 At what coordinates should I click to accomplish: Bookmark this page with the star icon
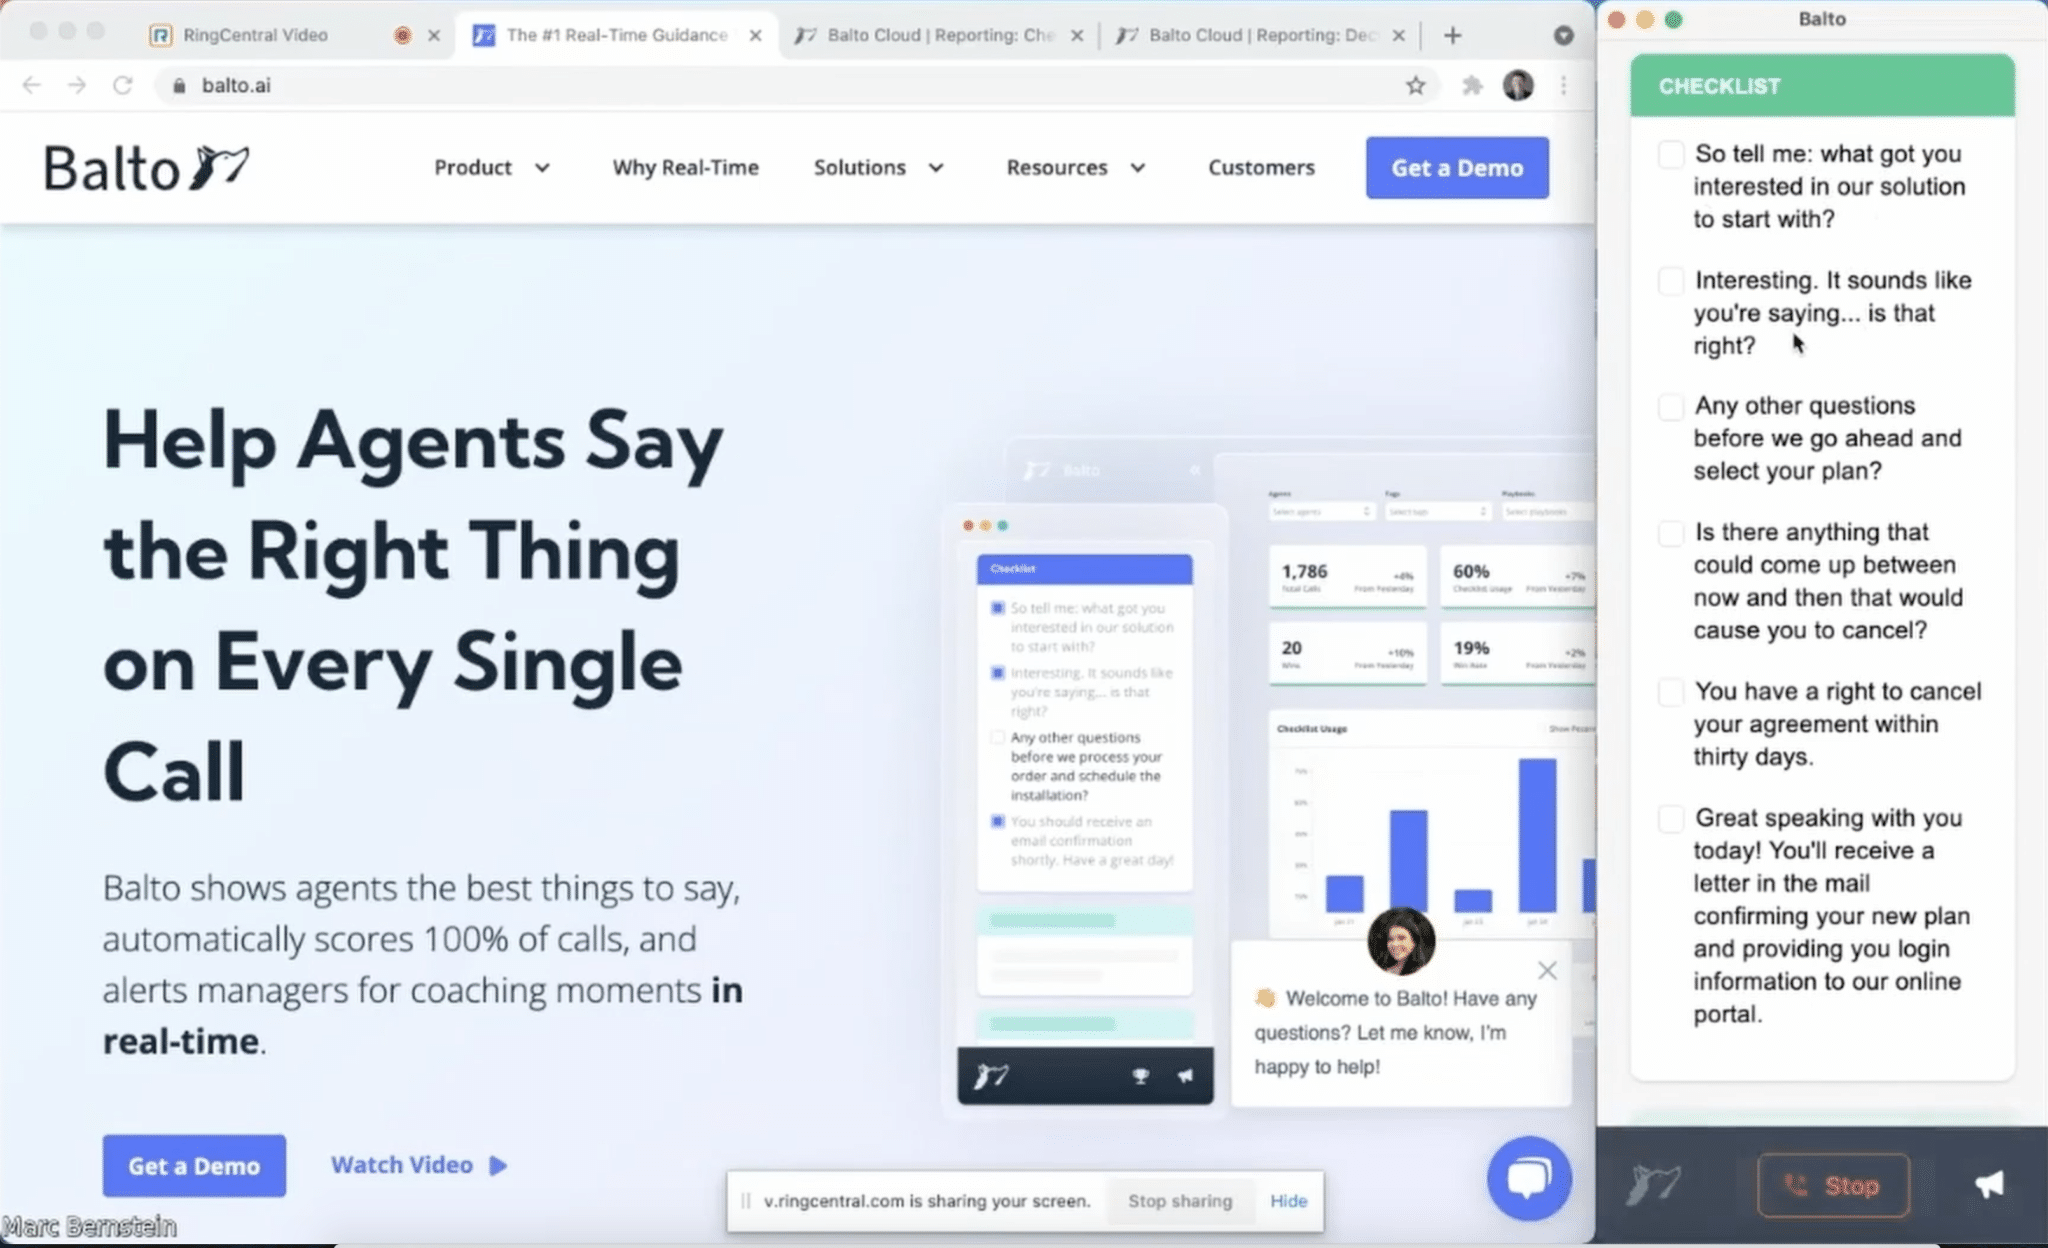1415,85
